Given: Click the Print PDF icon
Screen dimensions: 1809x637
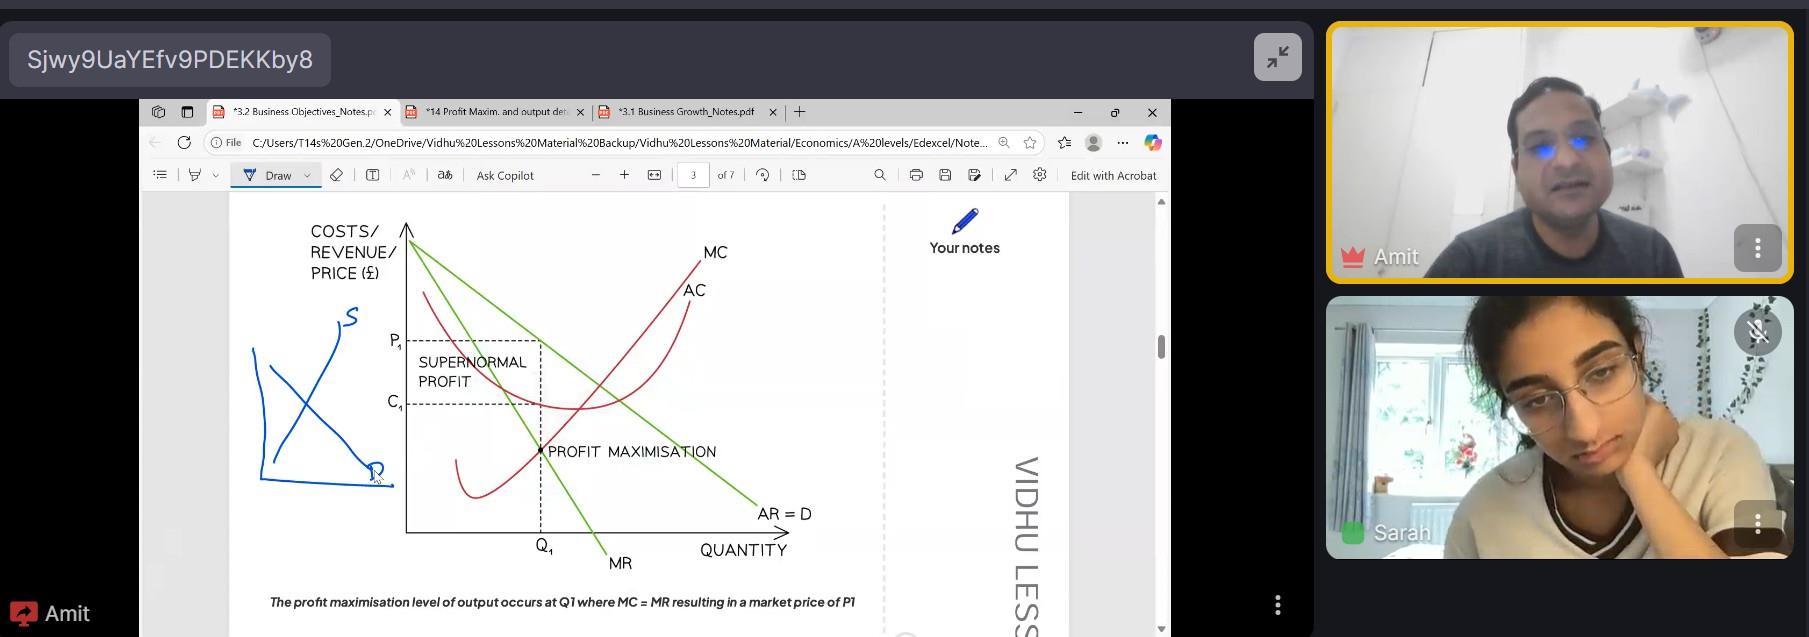Looking at the screenshot, I should 916,175.
